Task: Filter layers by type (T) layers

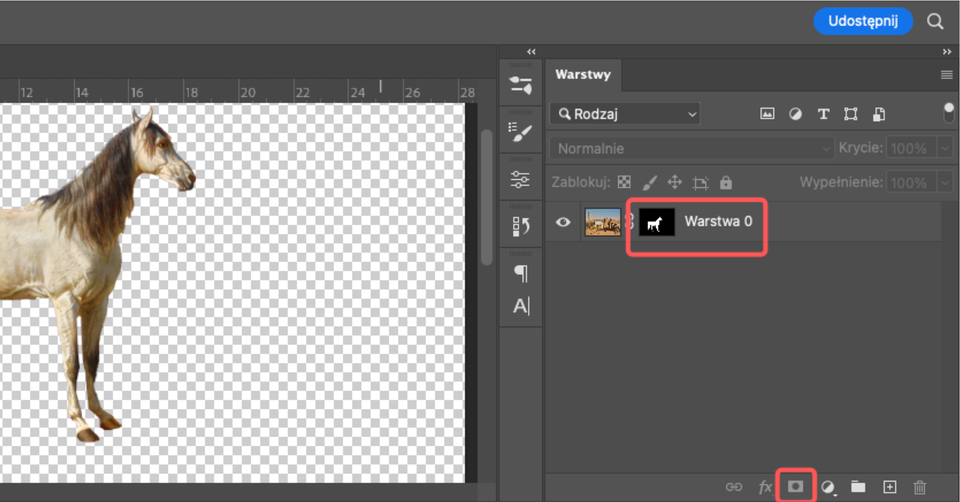Action: pyautogui.click(x=823, y=114)
